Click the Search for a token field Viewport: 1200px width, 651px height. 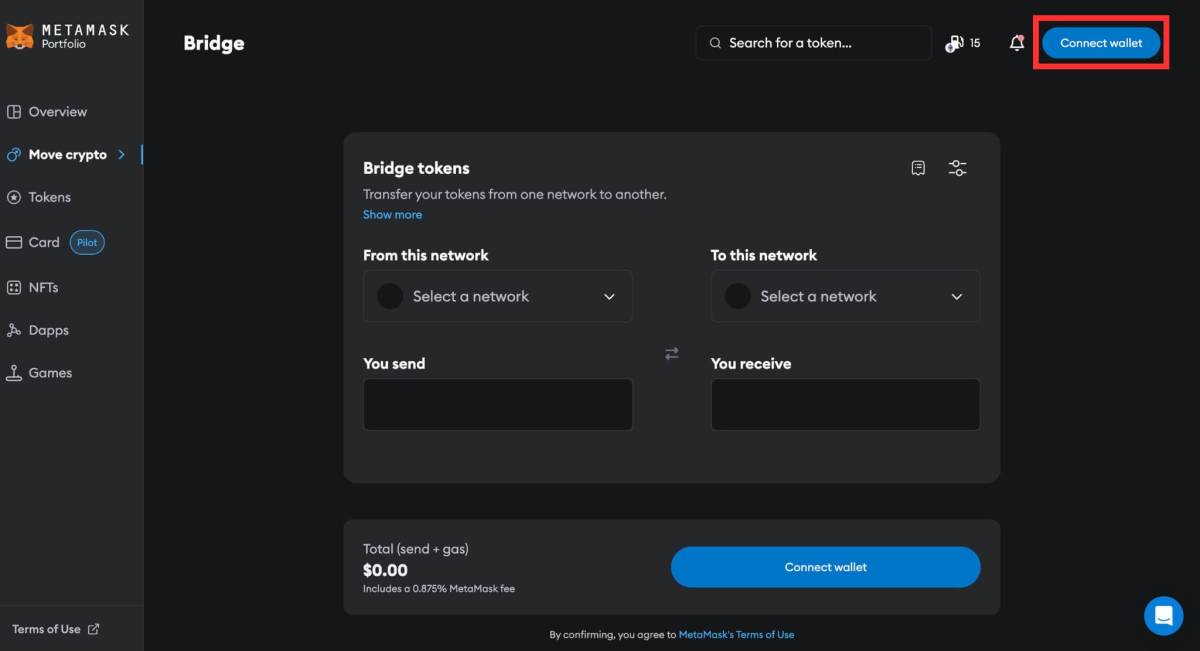[x=813, y=43]
